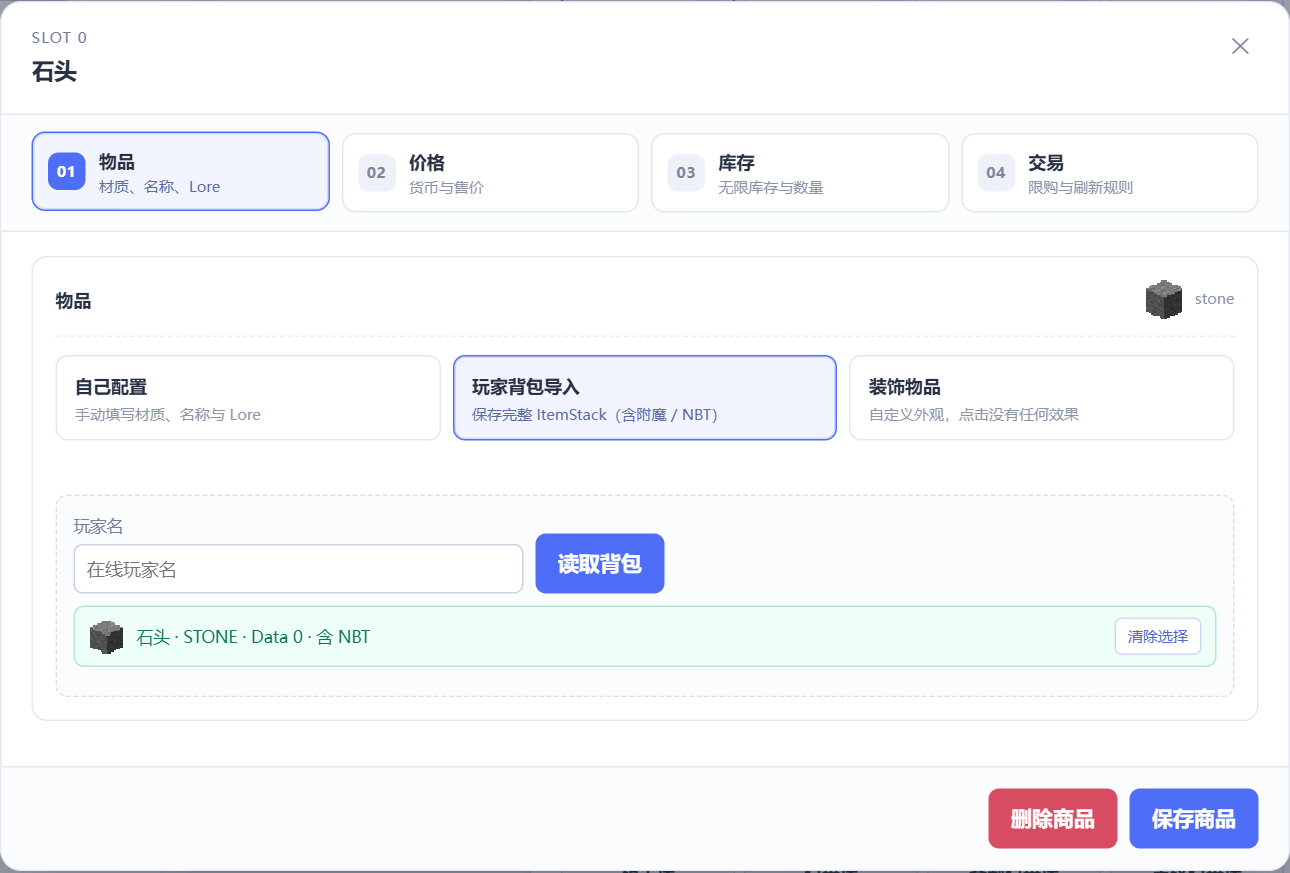Switch to step 02 价格 tab
Viewport: 1290px width, 873px height.
coord(490,173)
